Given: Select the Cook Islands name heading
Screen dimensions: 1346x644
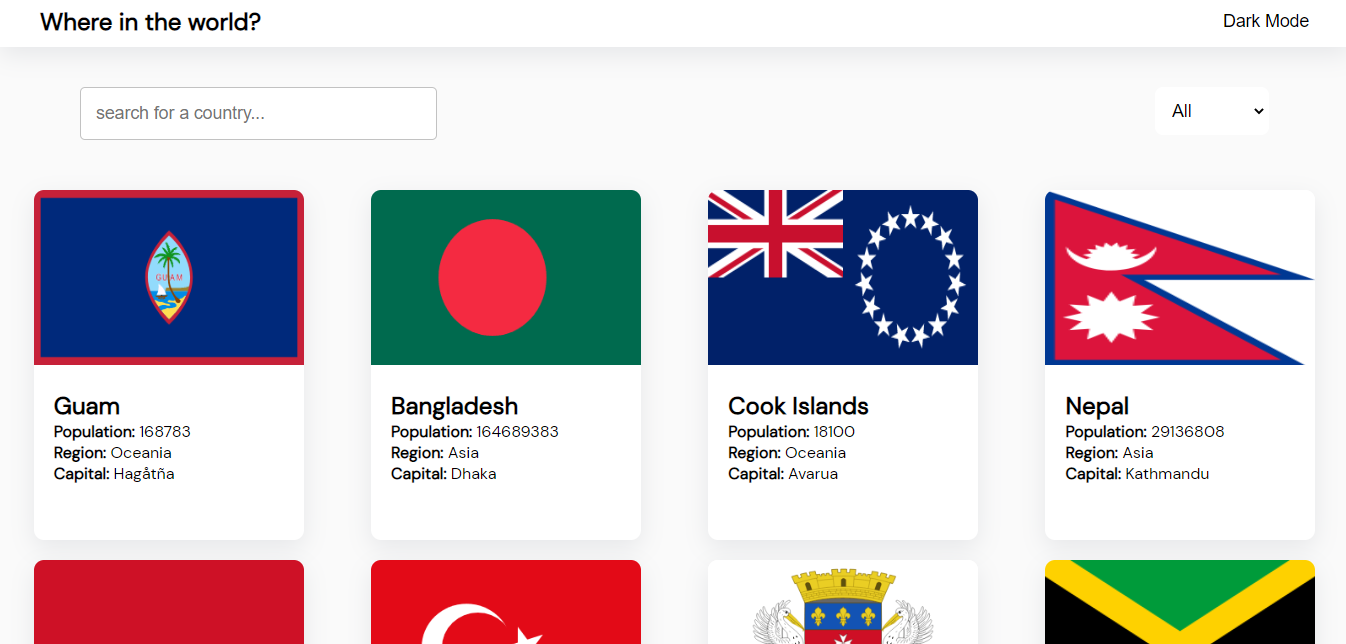Looking at the screenshot, I should pos(798,406).
